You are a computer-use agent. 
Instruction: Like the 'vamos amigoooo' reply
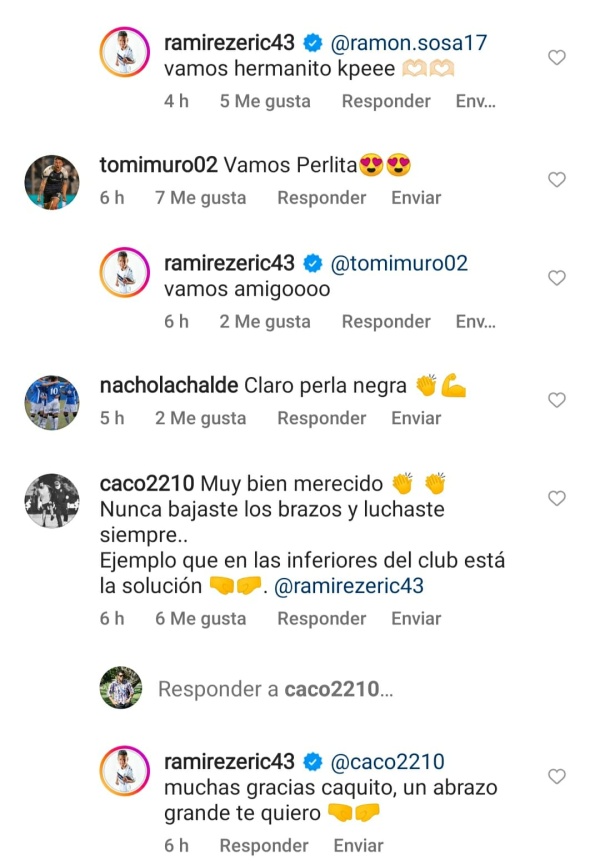pyautogui.click(x=557, y=278)
